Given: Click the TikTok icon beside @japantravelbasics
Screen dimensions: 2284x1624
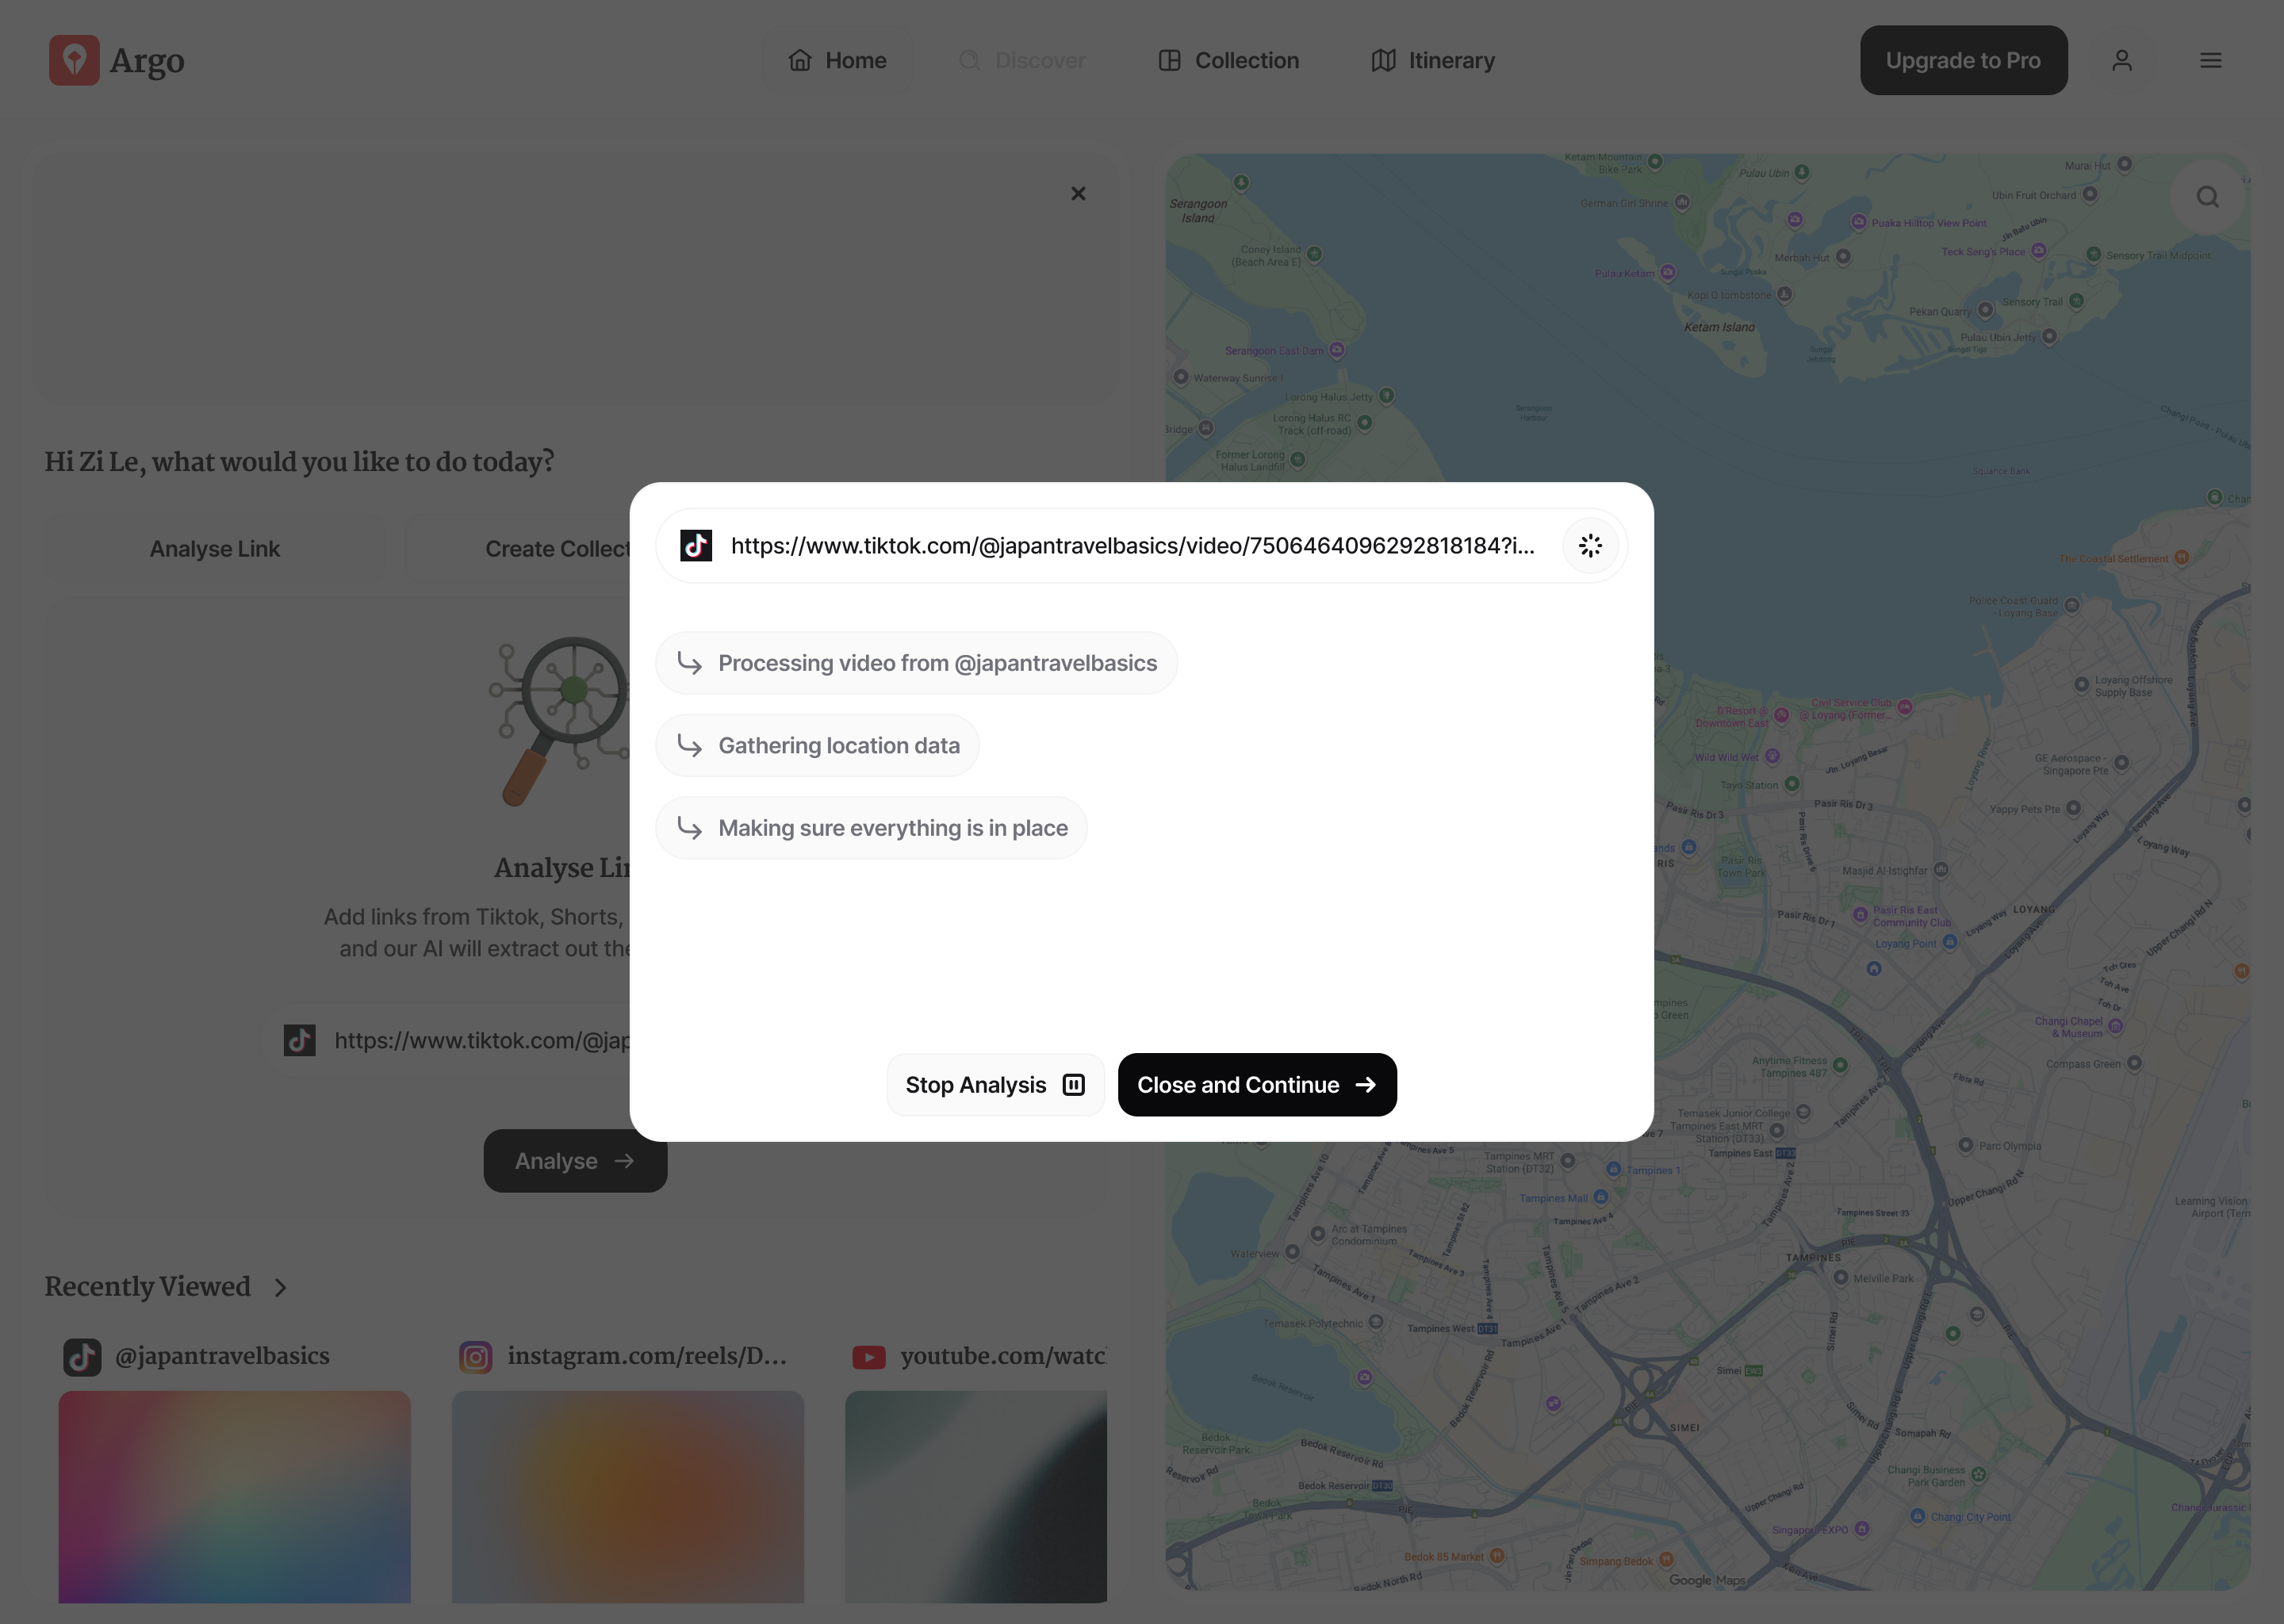Looking at the screenshot, I should tap(82, 1356).
